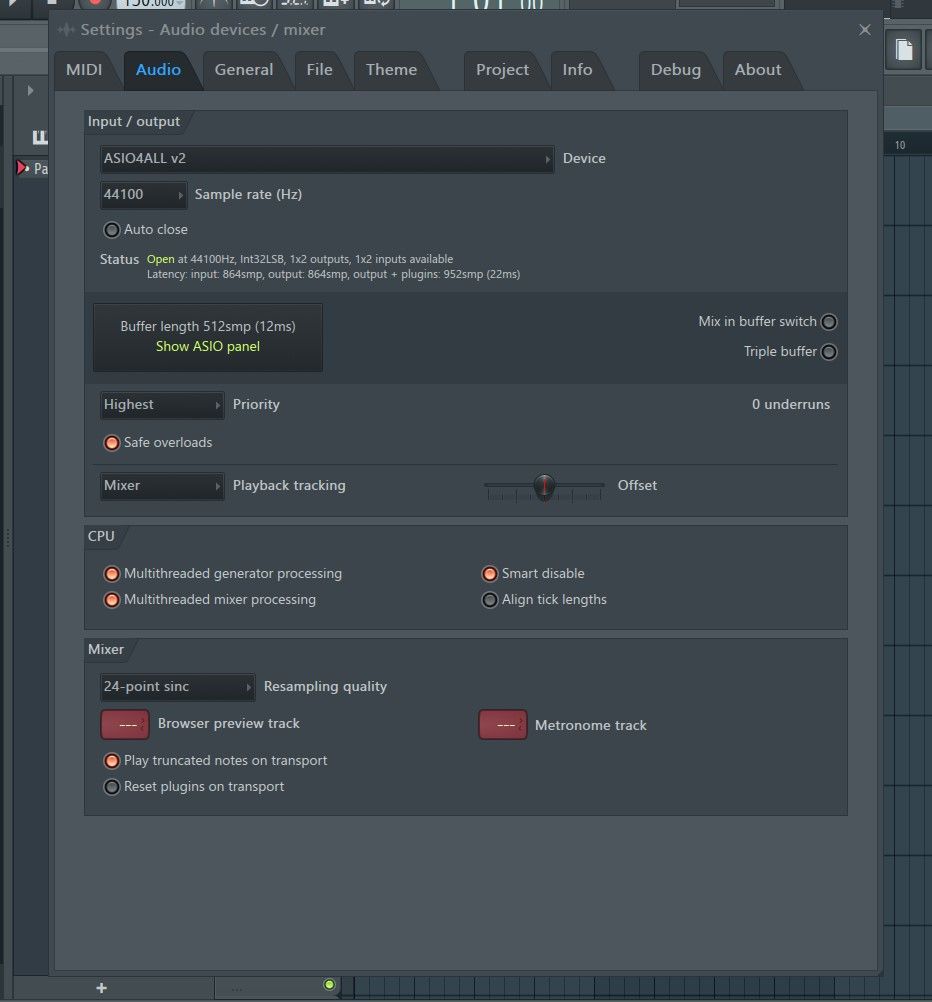
Task: Open the About tab
Action: [757, 70]
